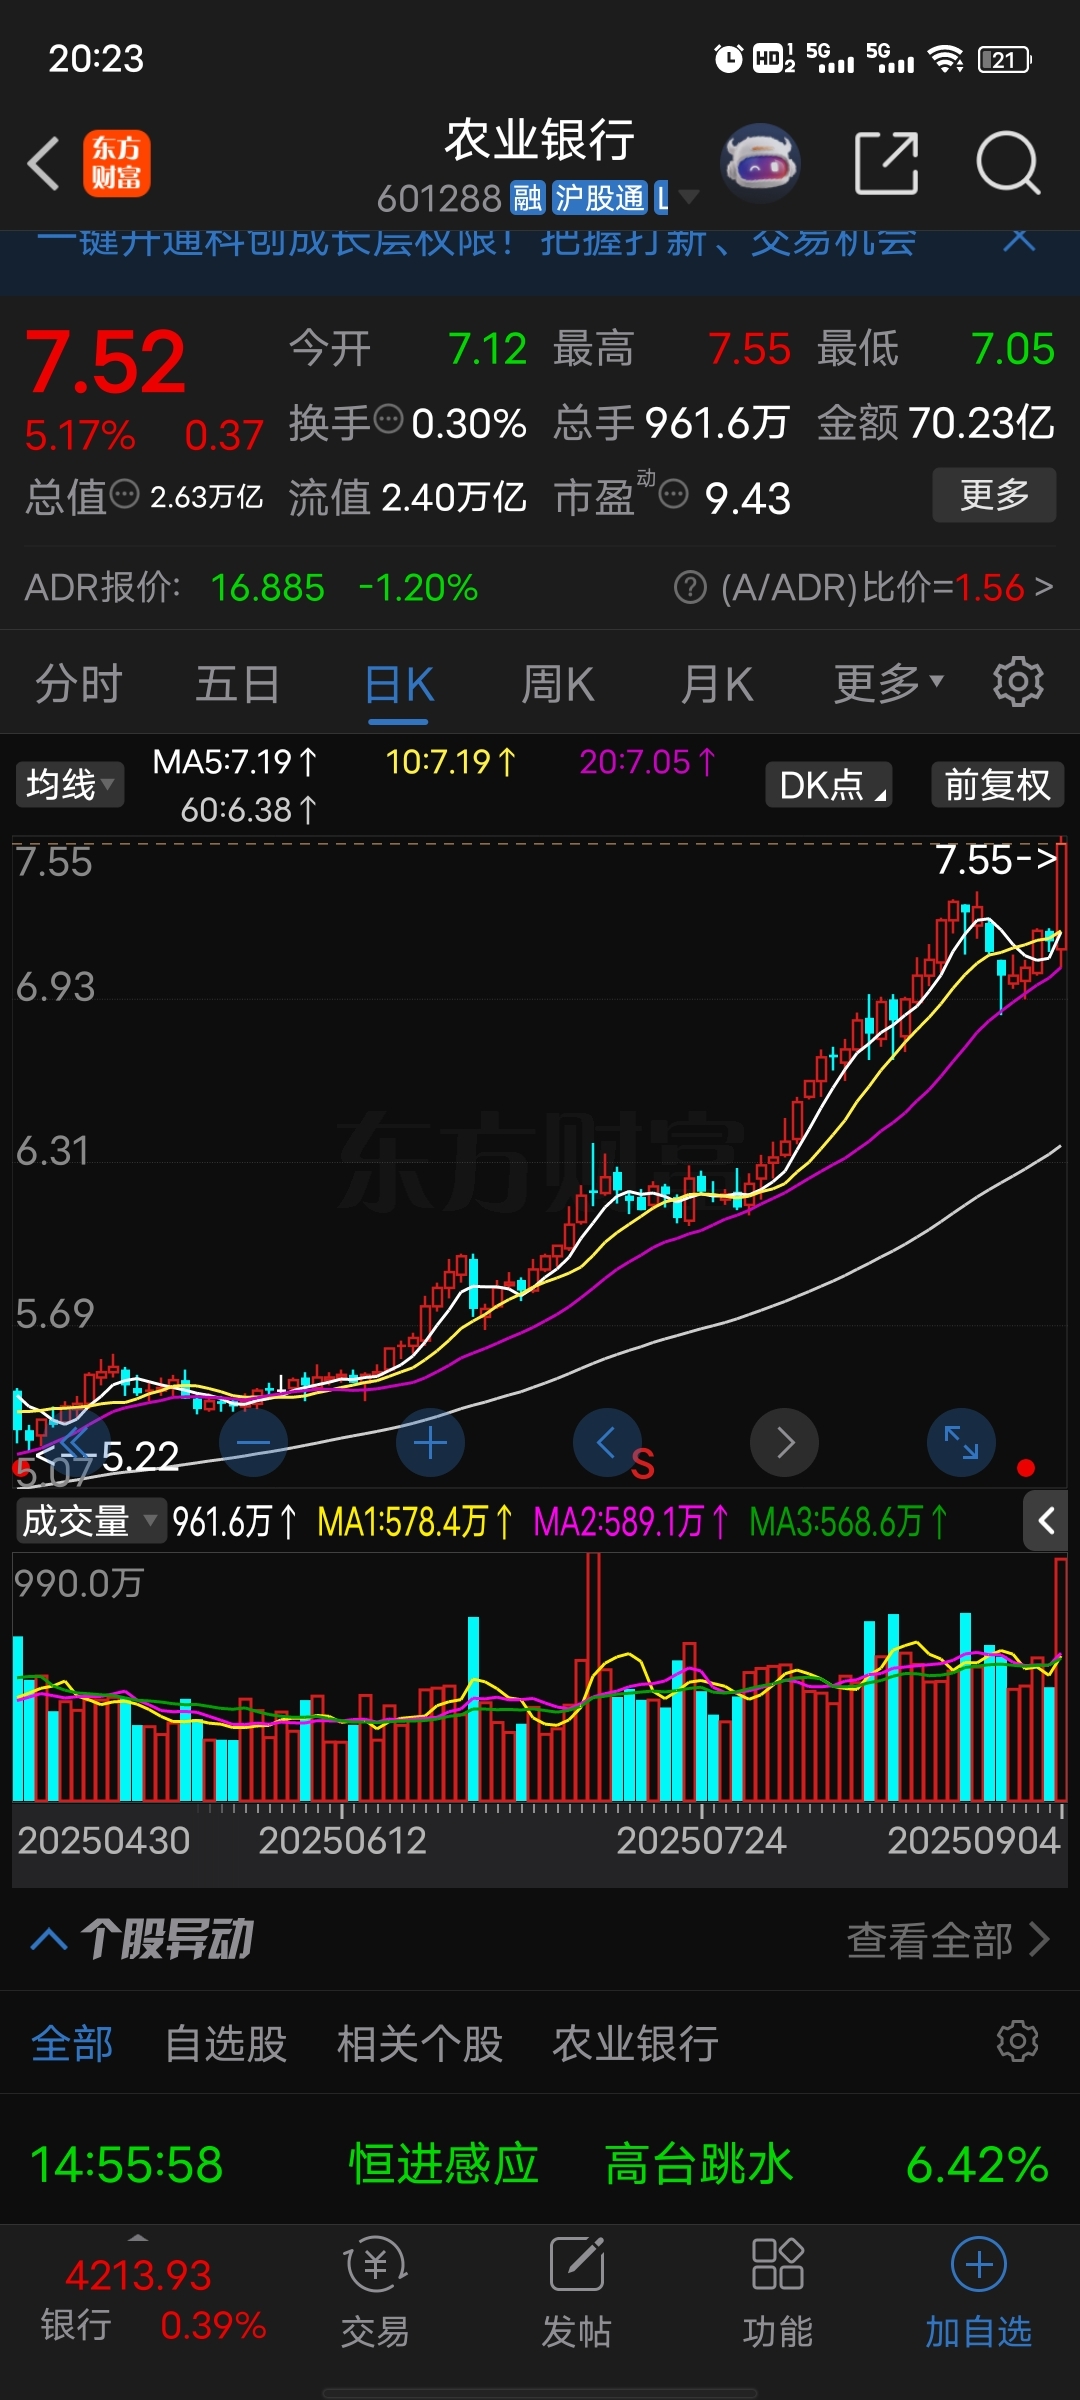Expand the bottom index ticker arrow
Screen dimensions: 1080x2400
(x=138, y=2238)
